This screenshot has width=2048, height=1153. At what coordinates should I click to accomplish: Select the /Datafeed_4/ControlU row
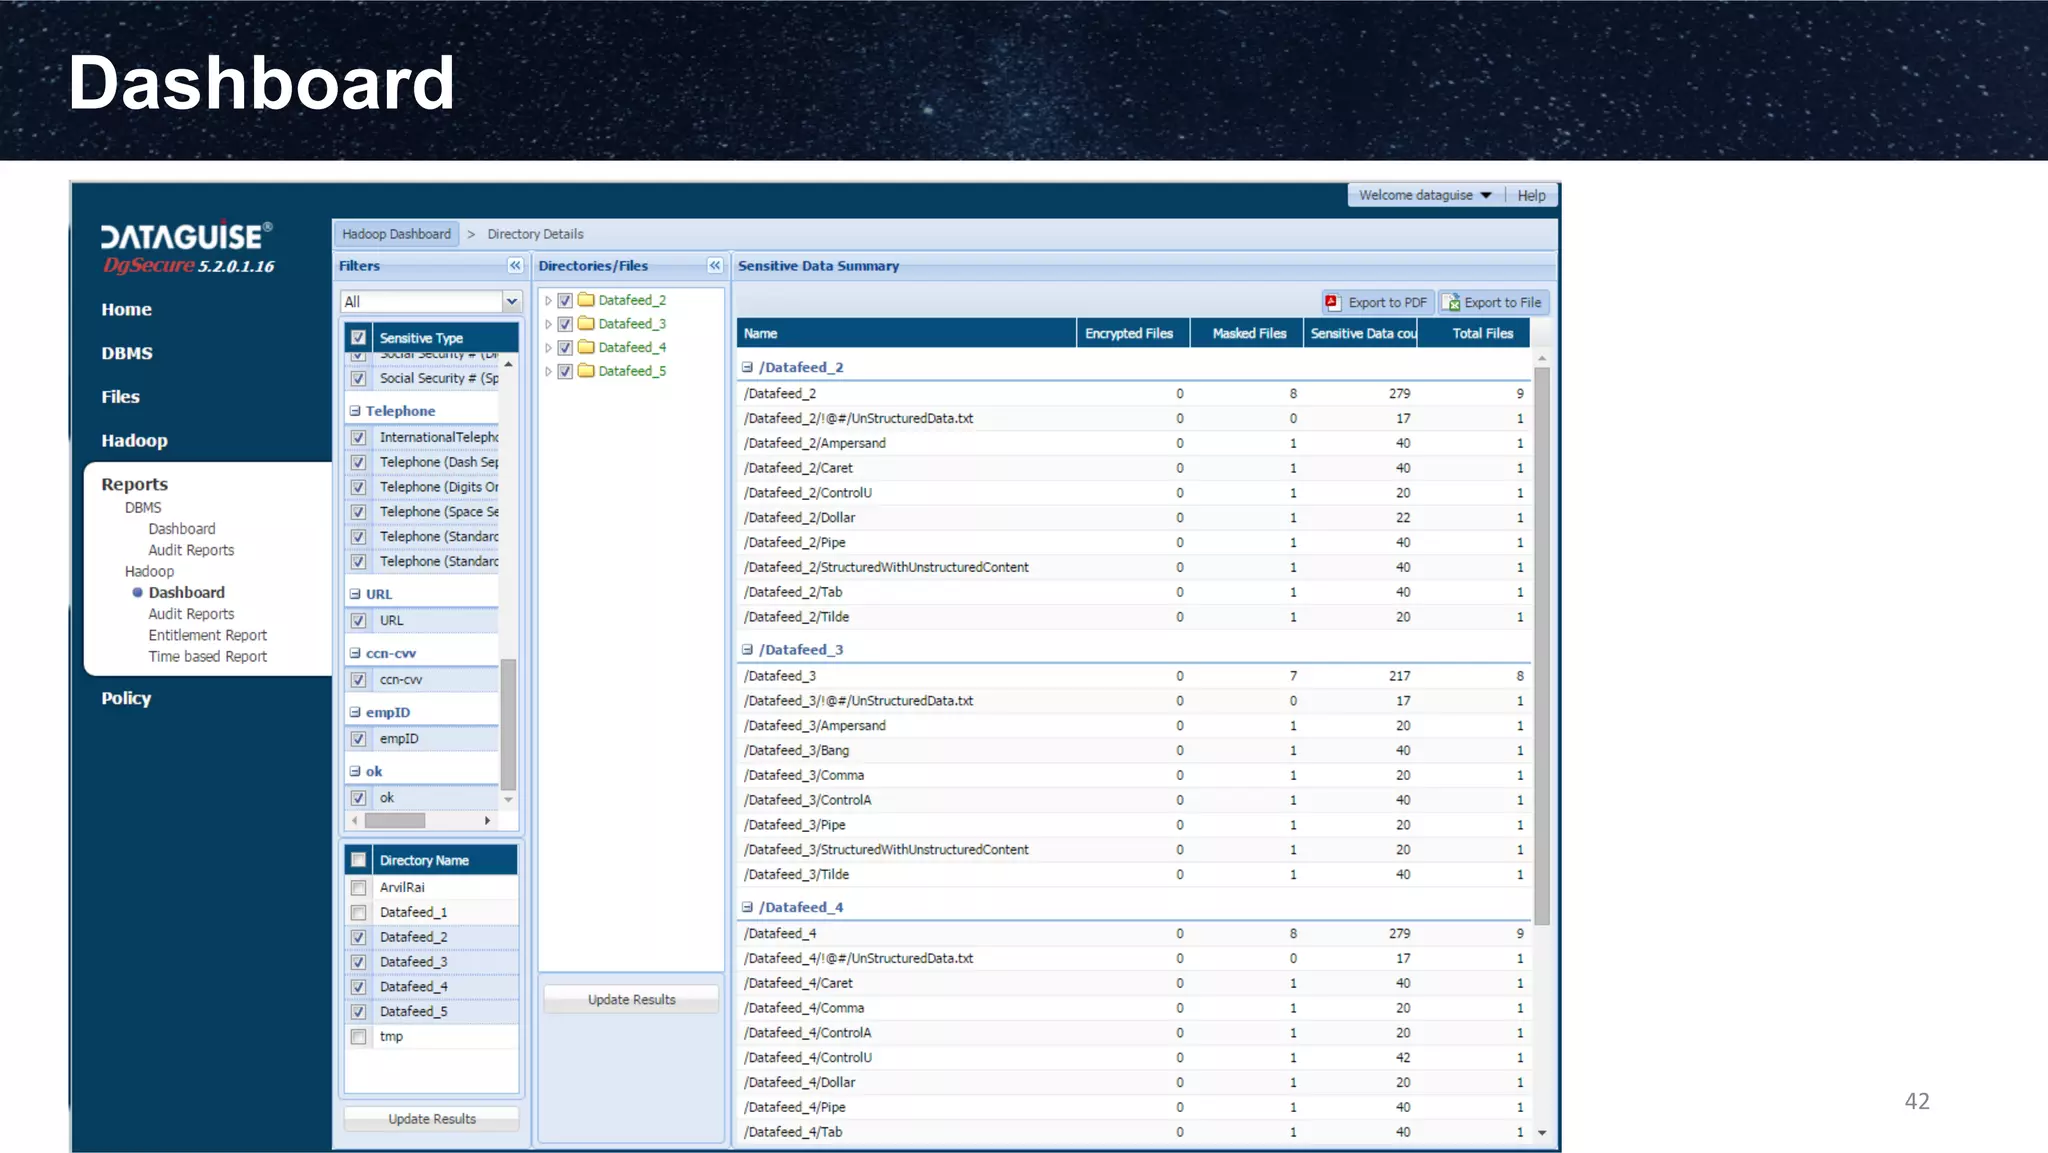click(x=1134, y=1057)
